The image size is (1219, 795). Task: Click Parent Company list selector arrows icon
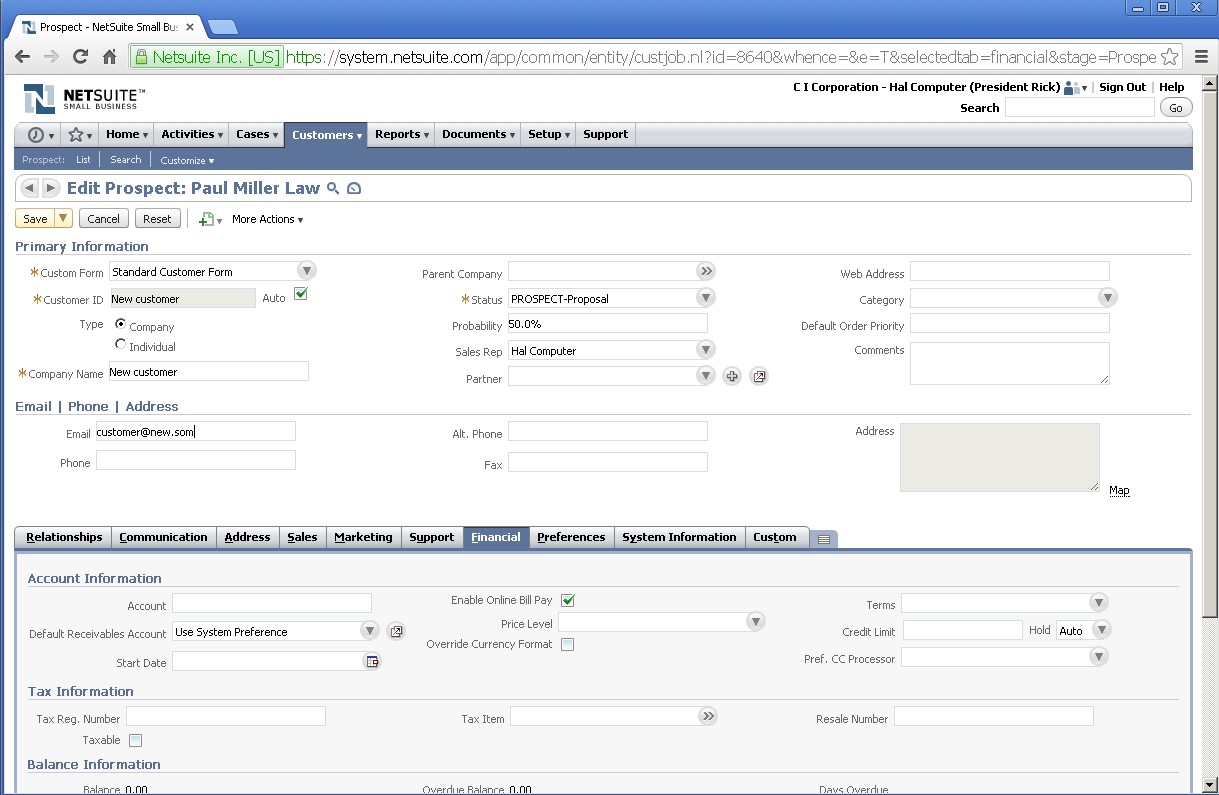(707, 271)
